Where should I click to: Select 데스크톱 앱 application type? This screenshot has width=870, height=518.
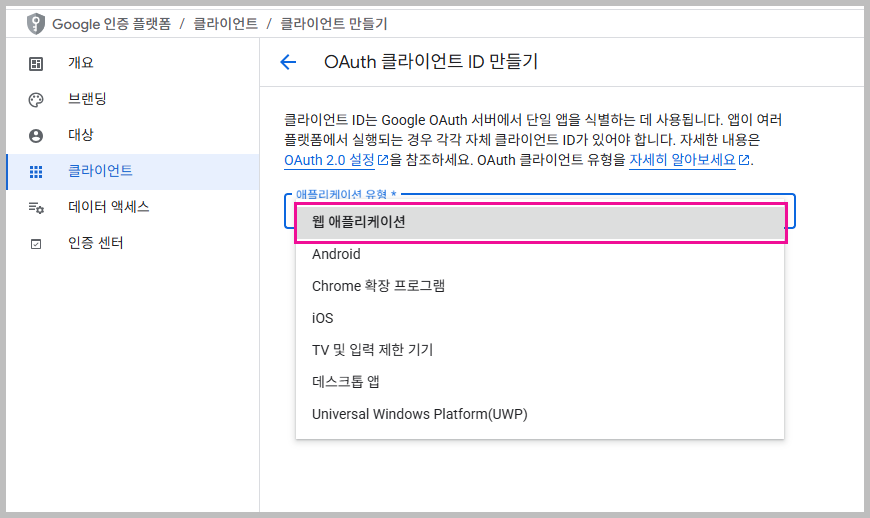pos(345,382)
